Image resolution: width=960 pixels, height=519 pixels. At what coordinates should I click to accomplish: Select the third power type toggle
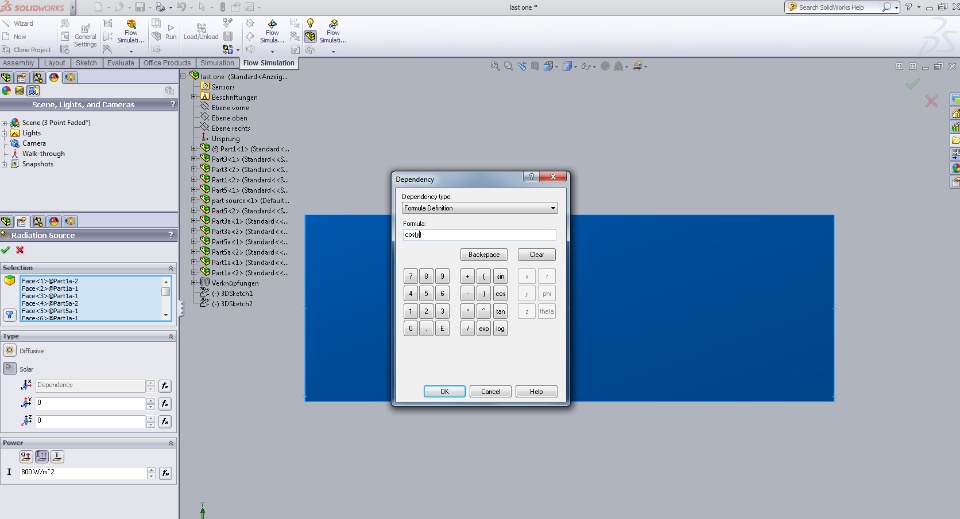click(x=57, y=457)
